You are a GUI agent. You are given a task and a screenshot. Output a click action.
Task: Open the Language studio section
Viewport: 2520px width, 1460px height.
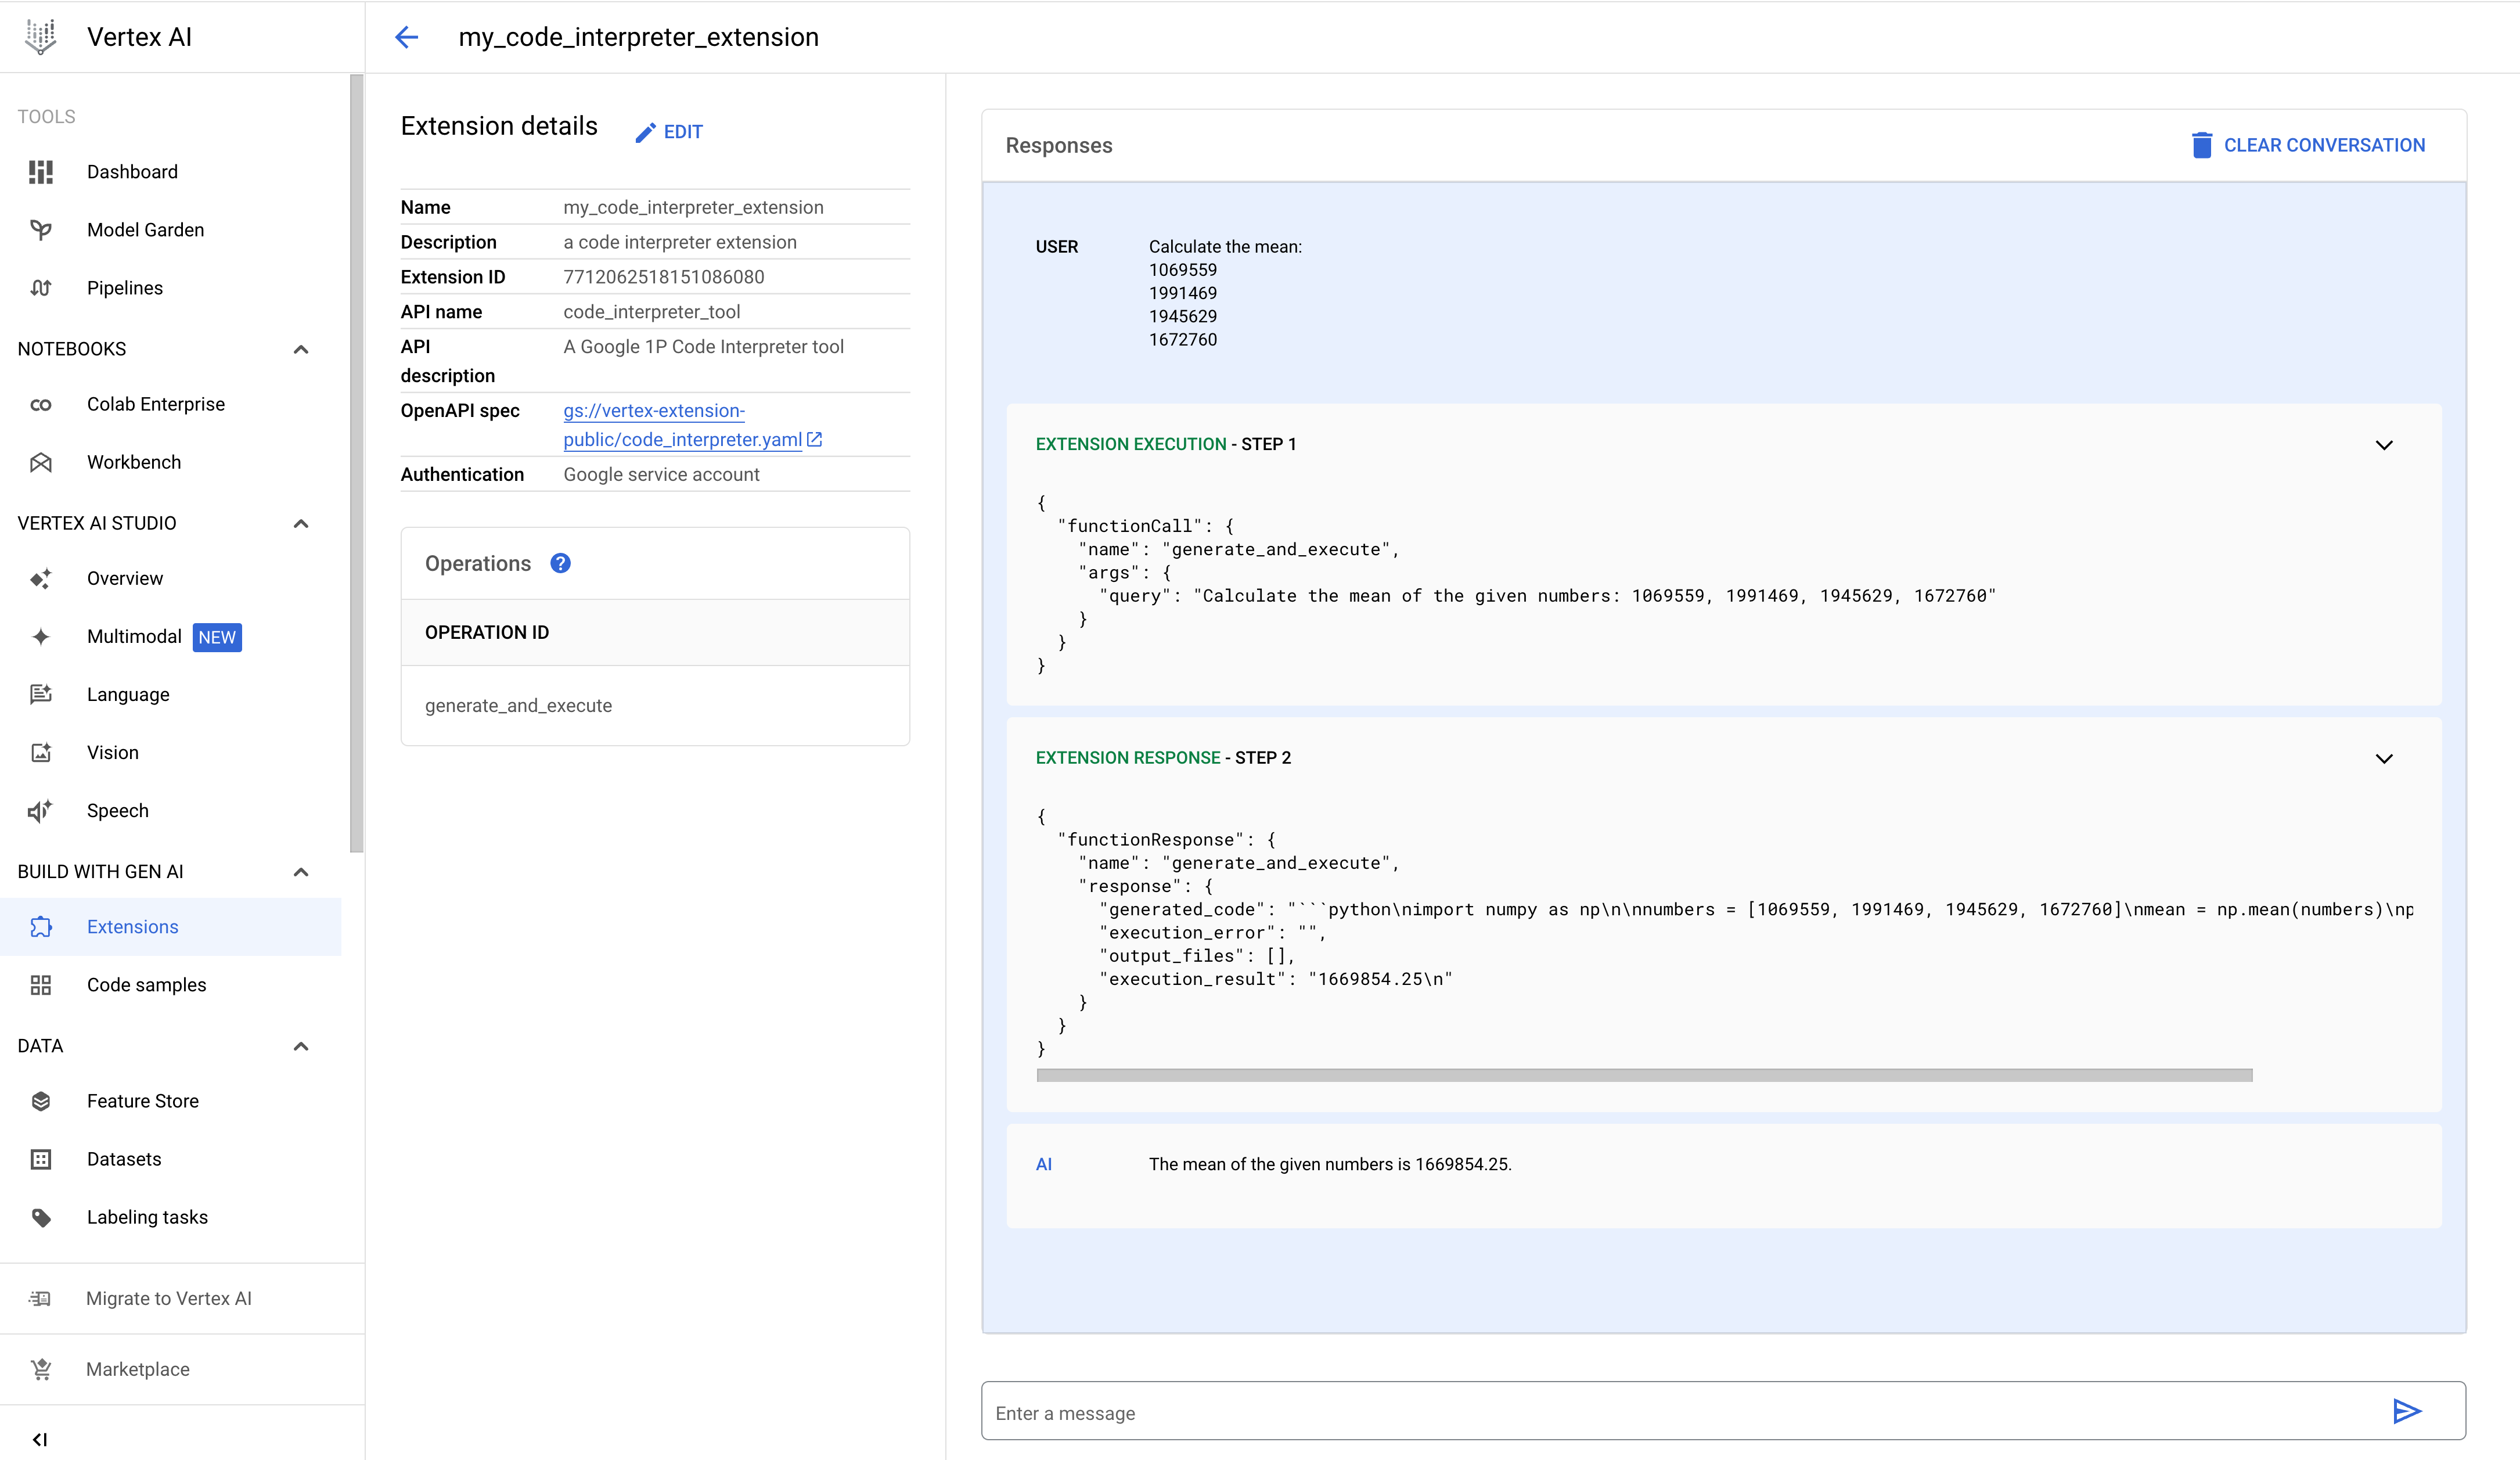coord(128,693)
